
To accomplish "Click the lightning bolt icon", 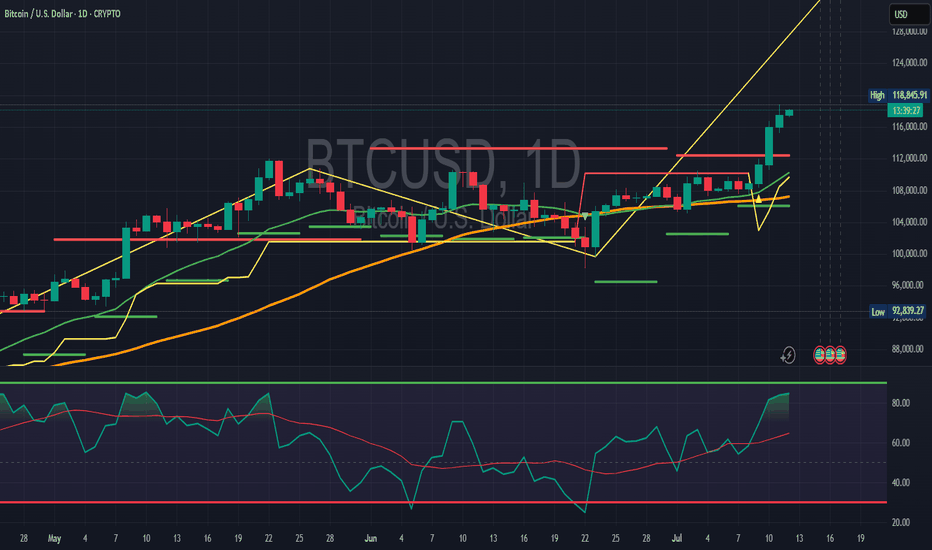I will [x=788, y=356].
